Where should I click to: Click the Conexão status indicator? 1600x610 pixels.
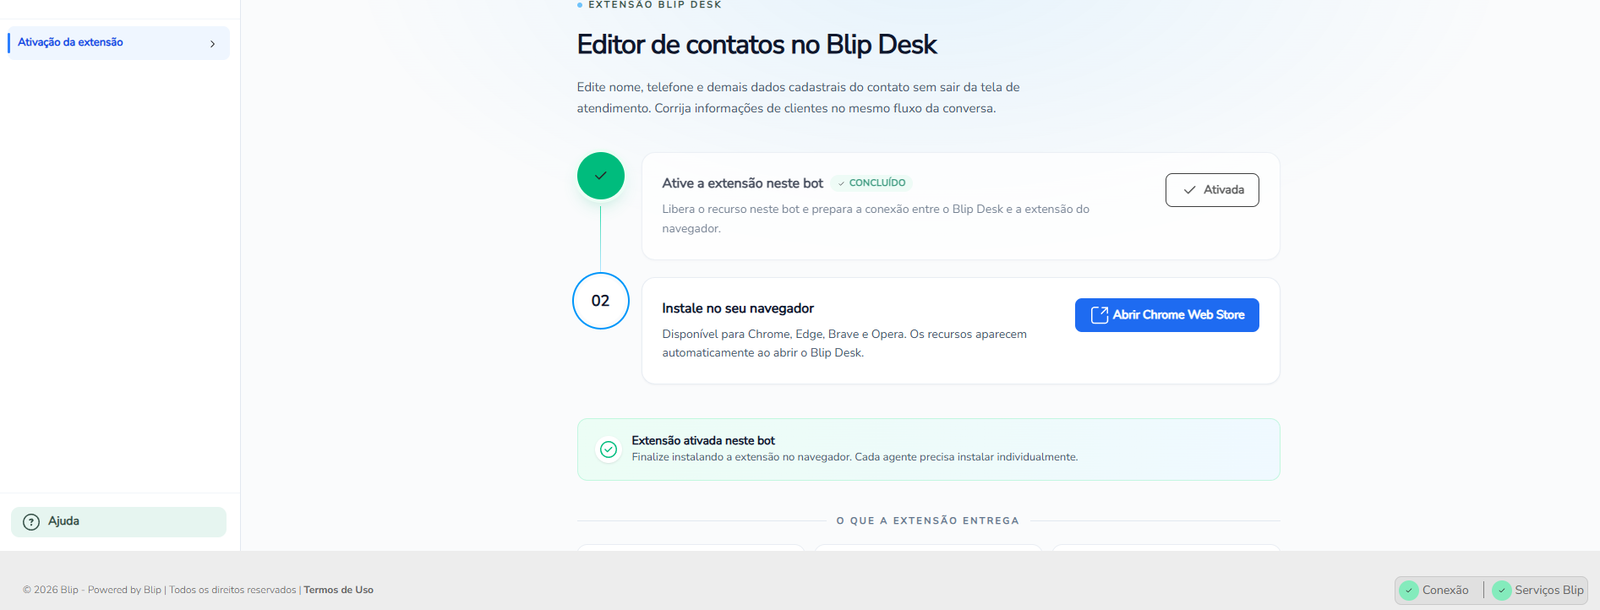(1436, 590)
